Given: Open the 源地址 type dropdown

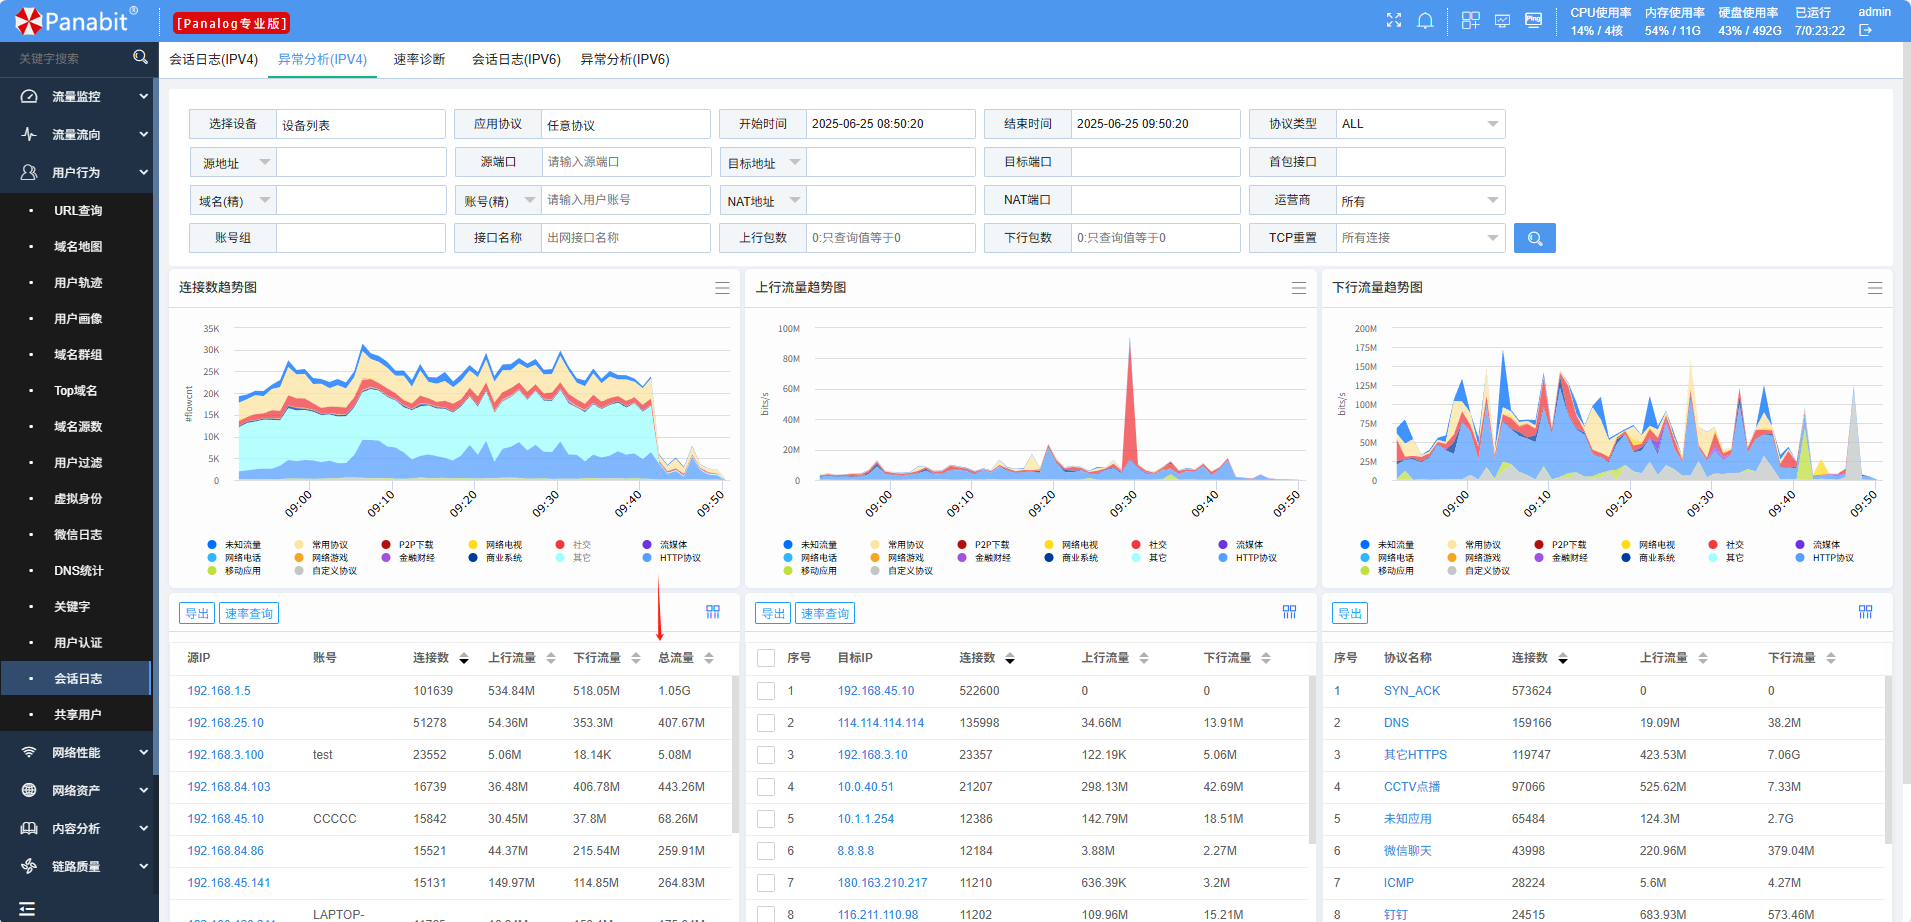Looking at the screenshot, I should (233, 162).
